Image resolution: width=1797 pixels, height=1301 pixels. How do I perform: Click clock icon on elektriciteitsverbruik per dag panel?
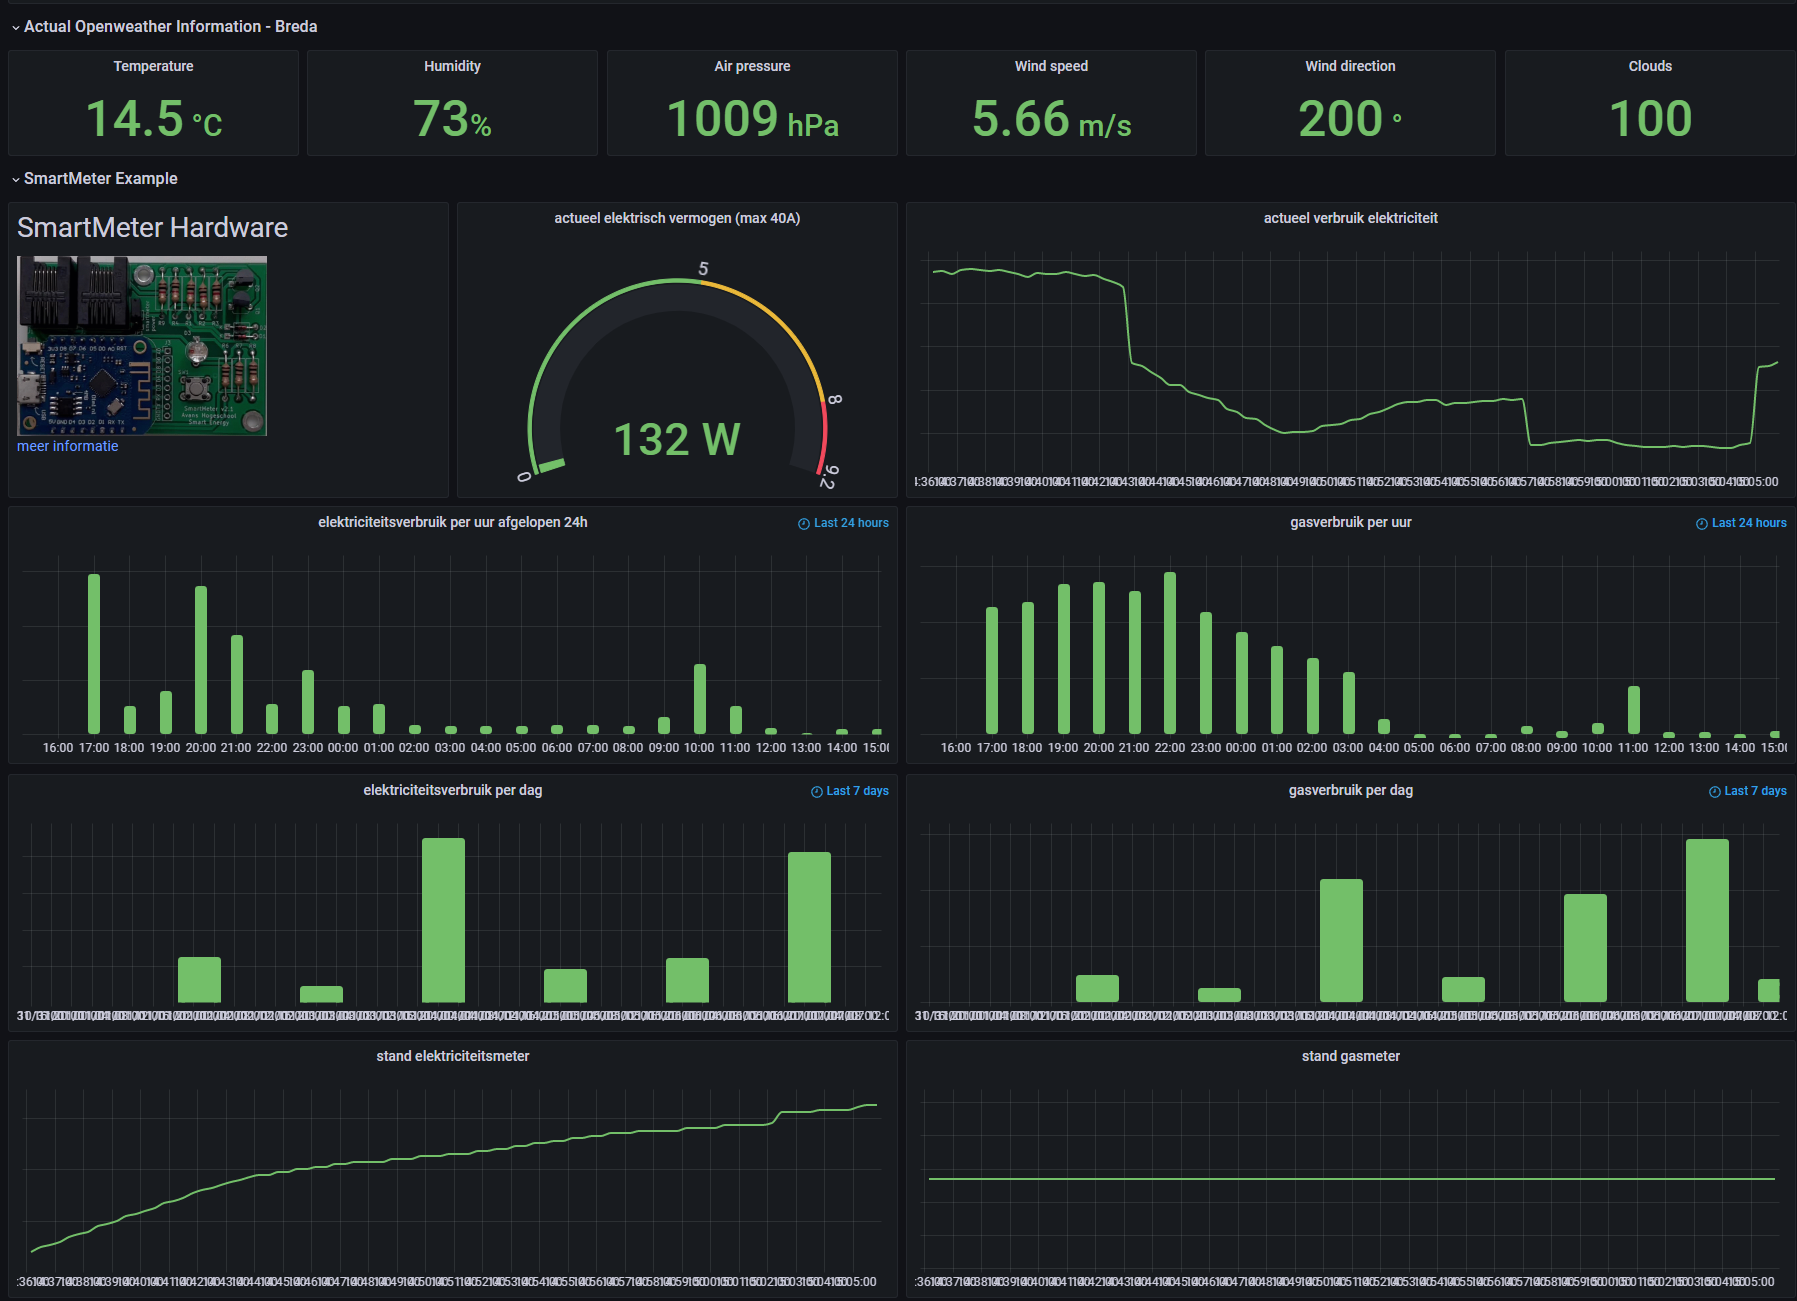[x=816, y=791]
